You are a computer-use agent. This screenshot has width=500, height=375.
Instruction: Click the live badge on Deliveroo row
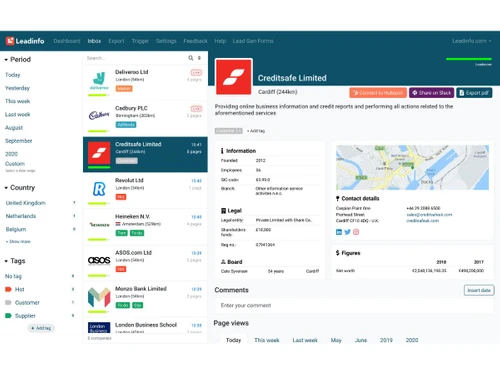tap(196, 73)
